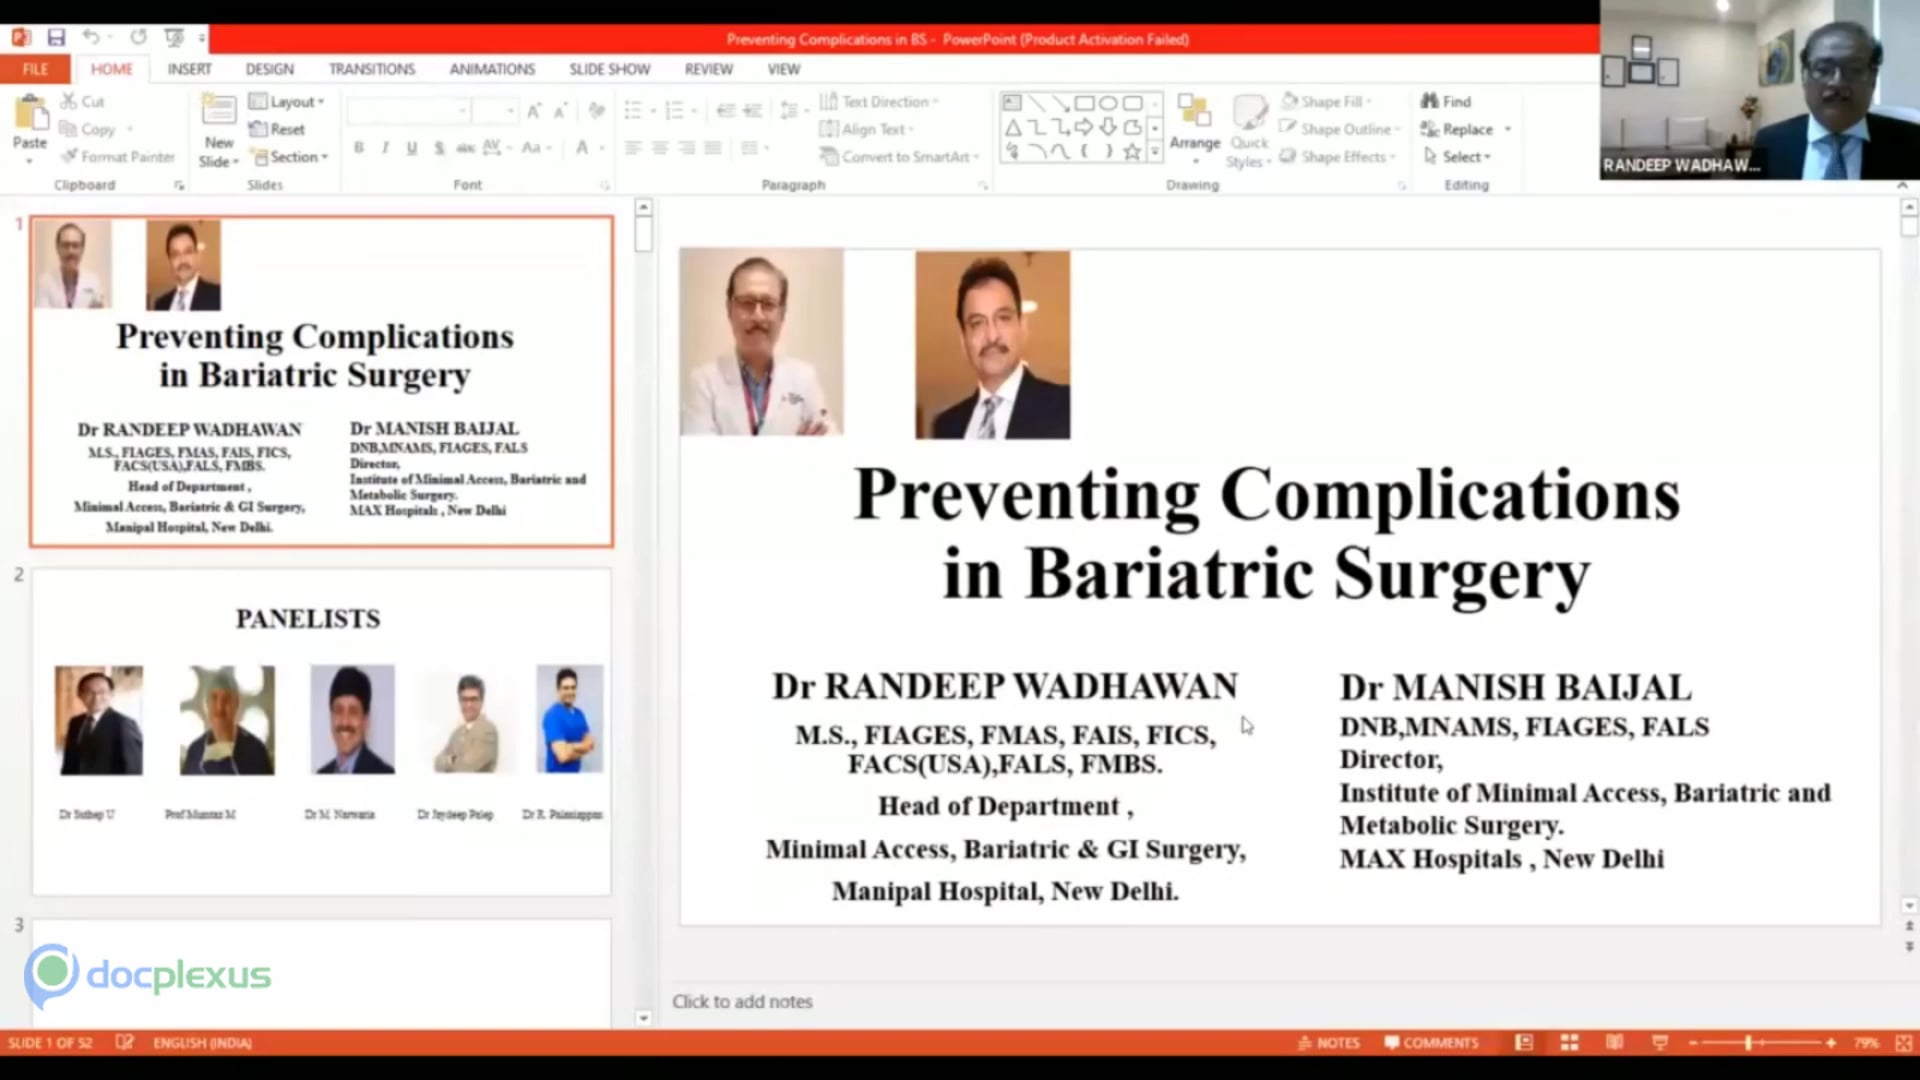Clear all formatting
Screen dimensions: 1920x1080
[x=597, y=110]
